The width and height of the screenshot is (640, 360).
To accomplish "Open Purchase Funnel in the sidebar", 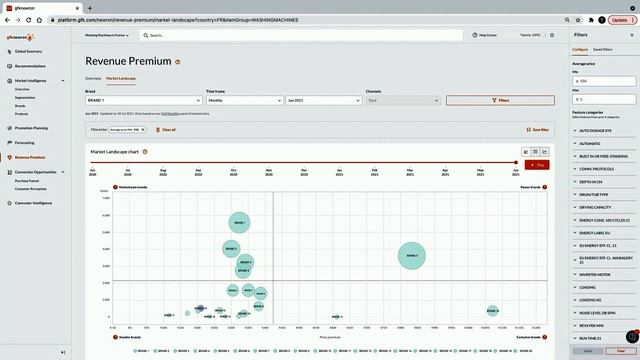I will point(27,181).
